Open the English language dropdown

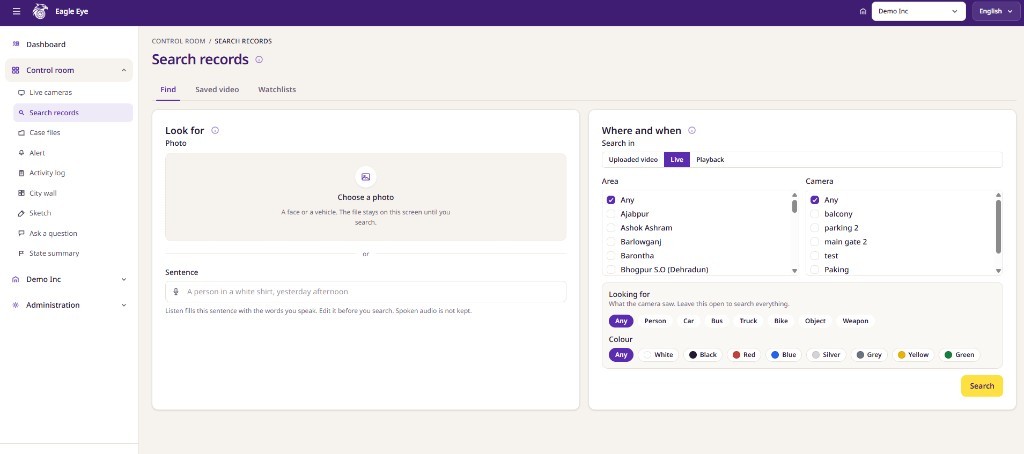click(x=995, y=11)
